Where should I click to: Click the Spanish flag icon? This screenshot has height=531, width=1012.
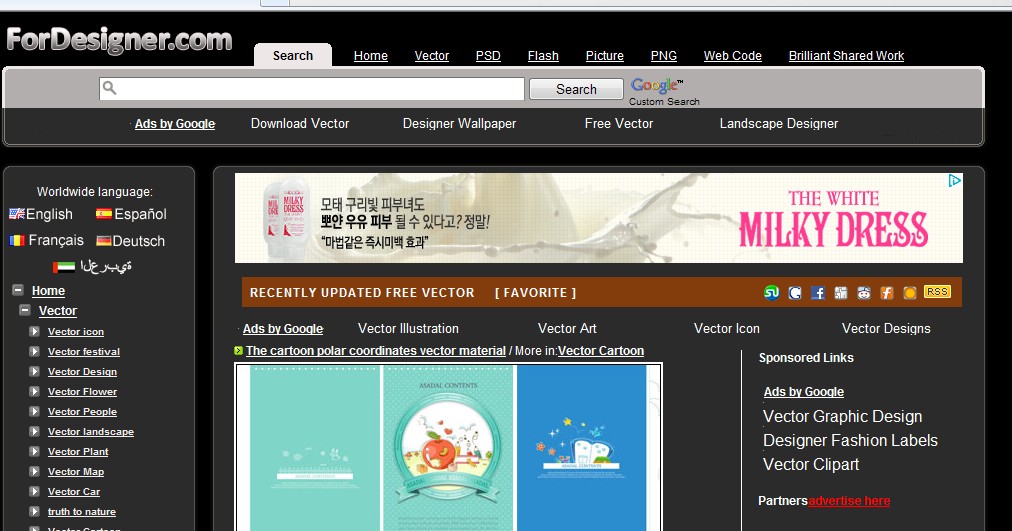point(104,214)
